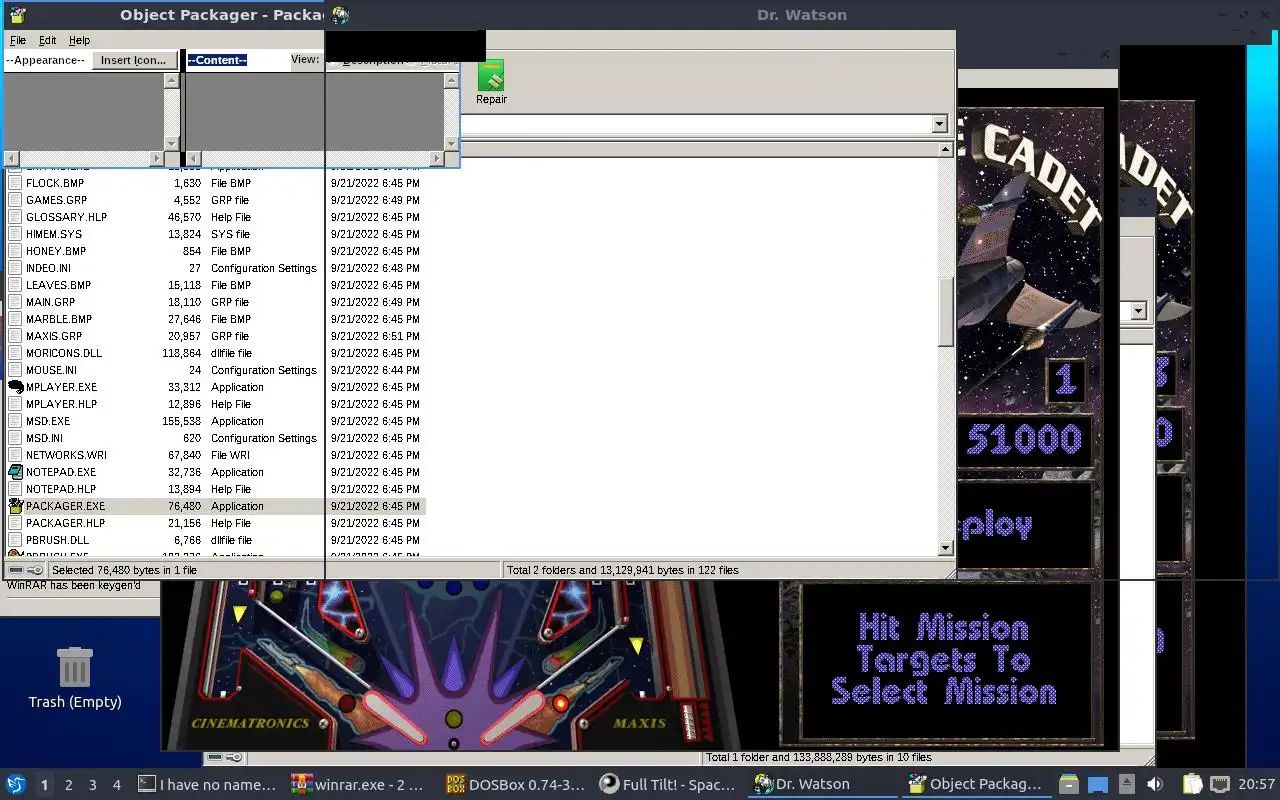
Task: Switch to workspace 3
Action: coord(92,784)
